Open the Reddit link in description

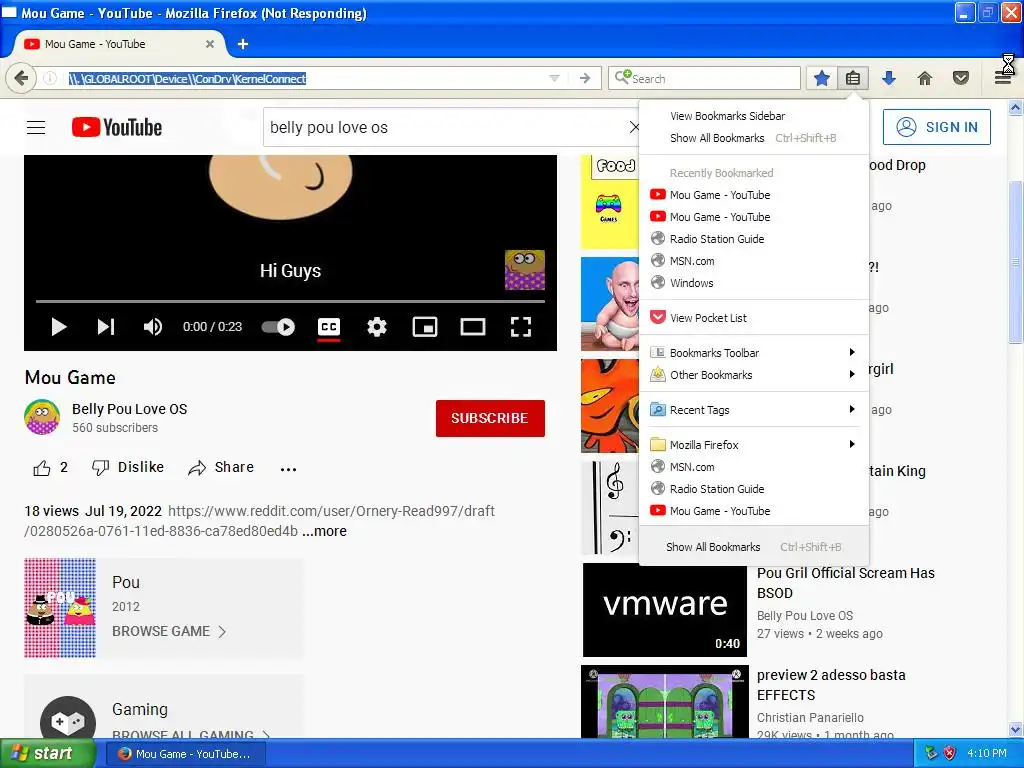click(259, 521)
